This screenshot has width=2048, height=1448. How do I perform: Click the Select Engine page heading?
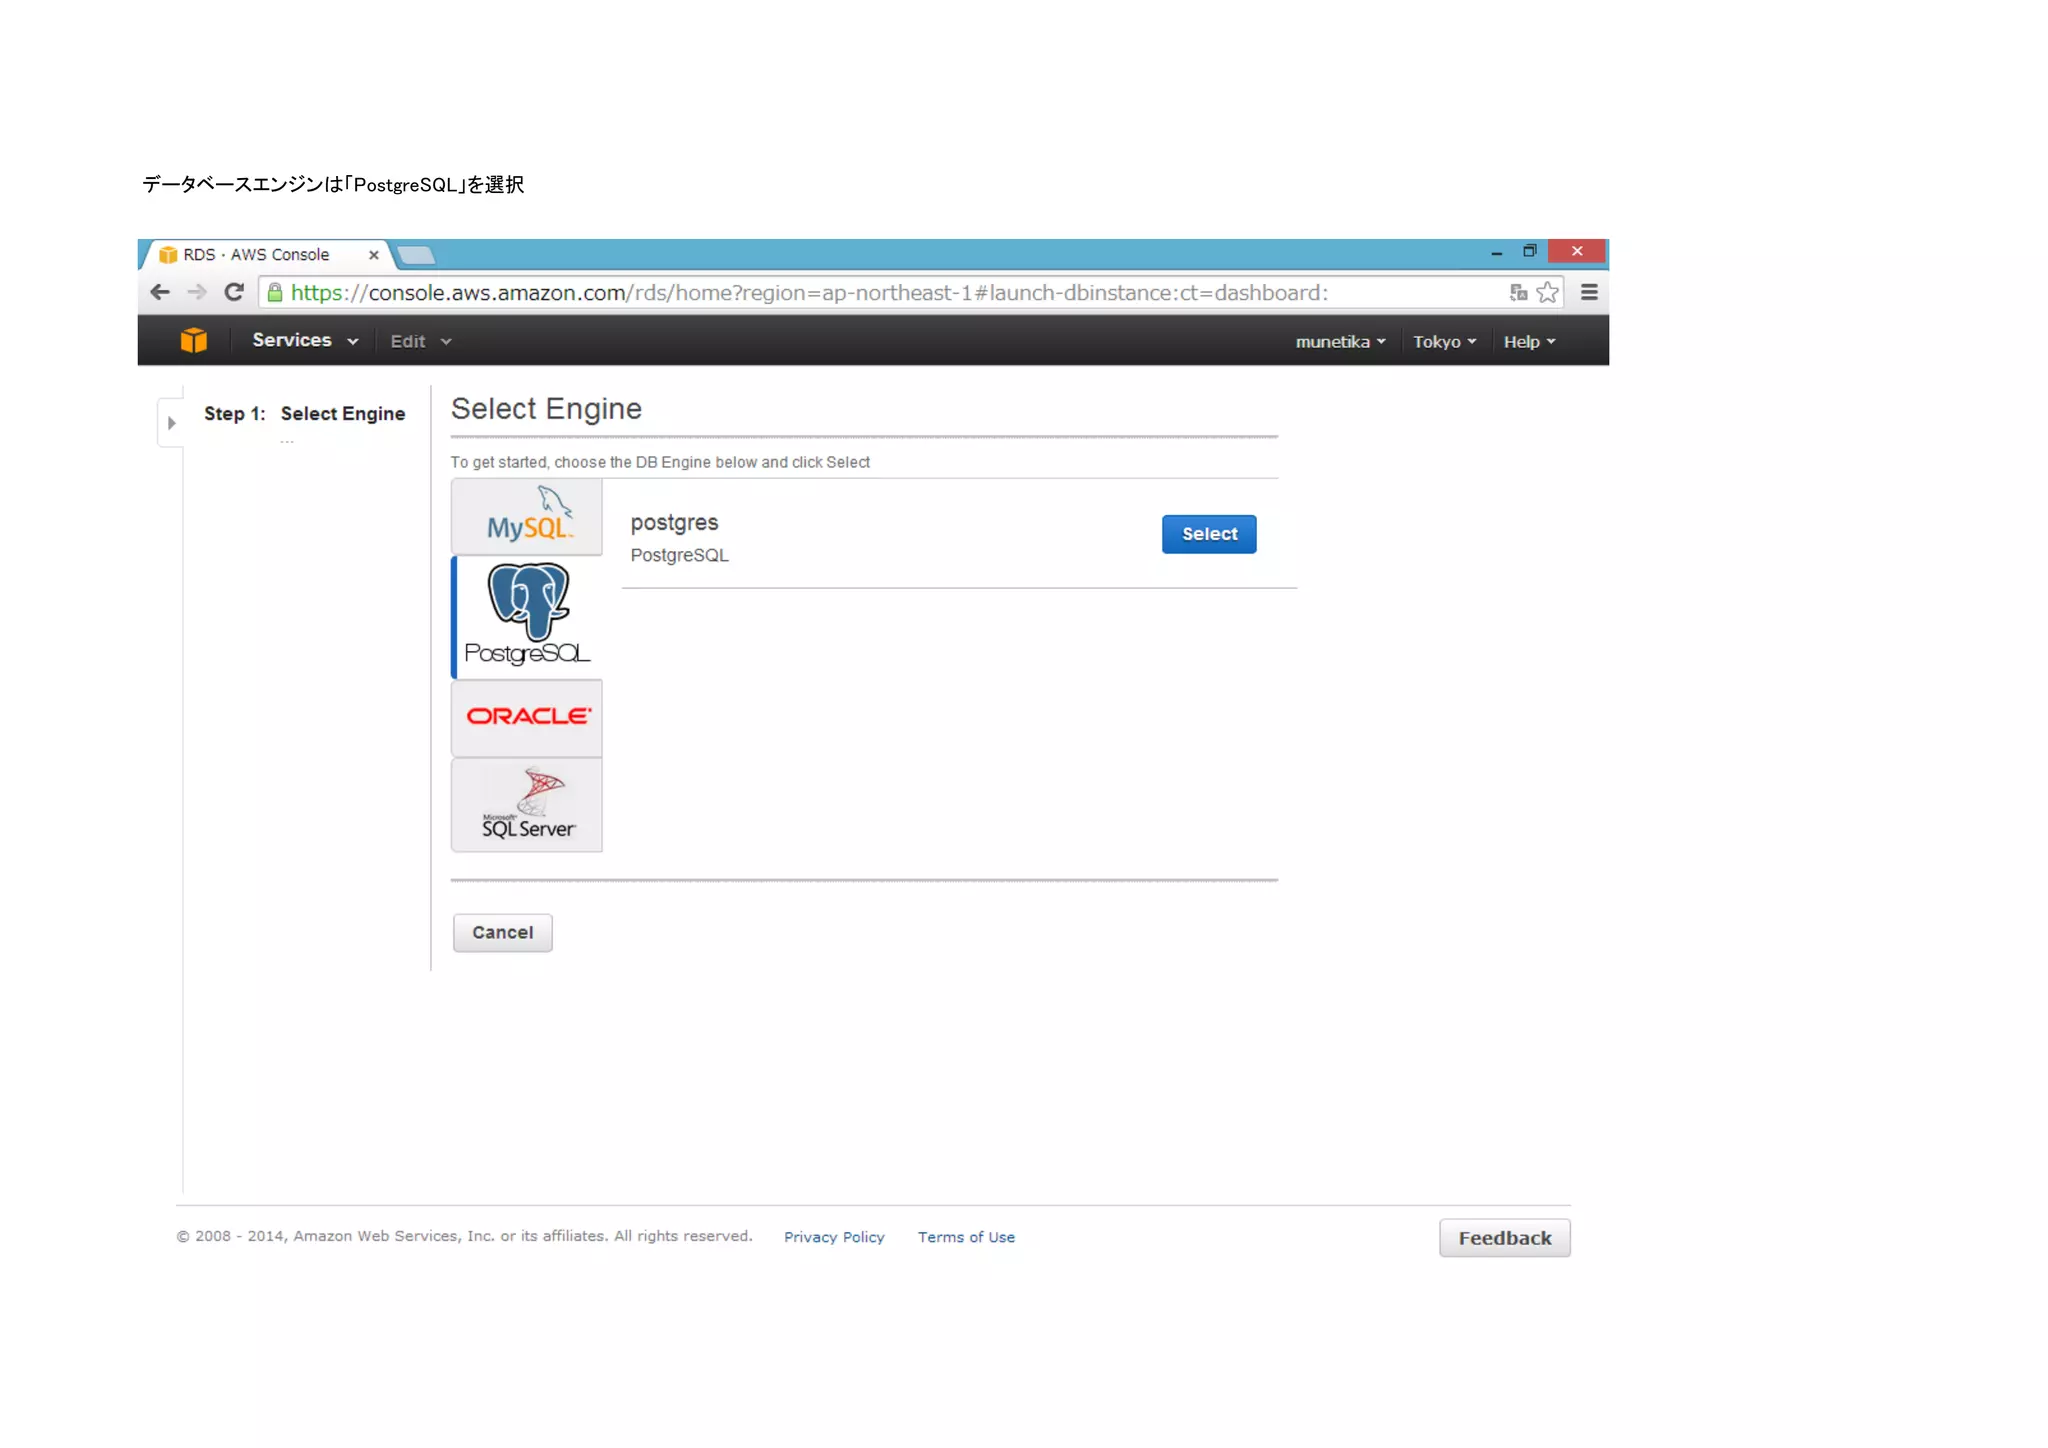click(546, 409)
